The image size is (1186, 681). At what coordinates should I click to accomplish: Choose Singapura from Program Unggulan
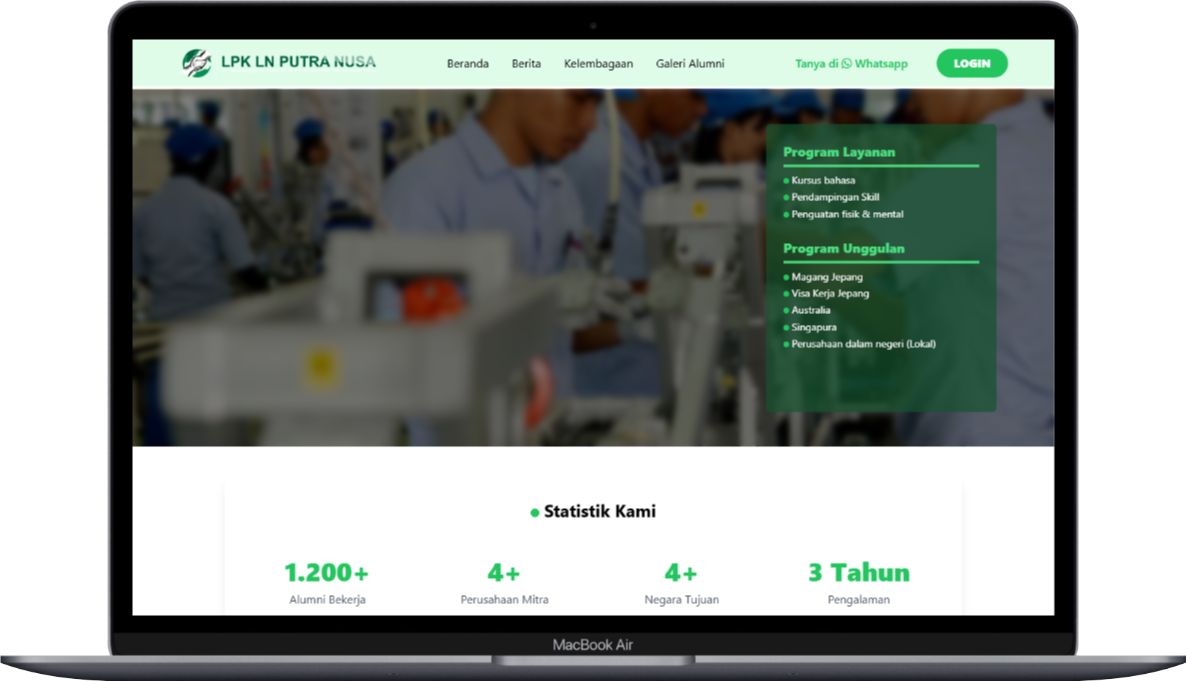[814, 328]
